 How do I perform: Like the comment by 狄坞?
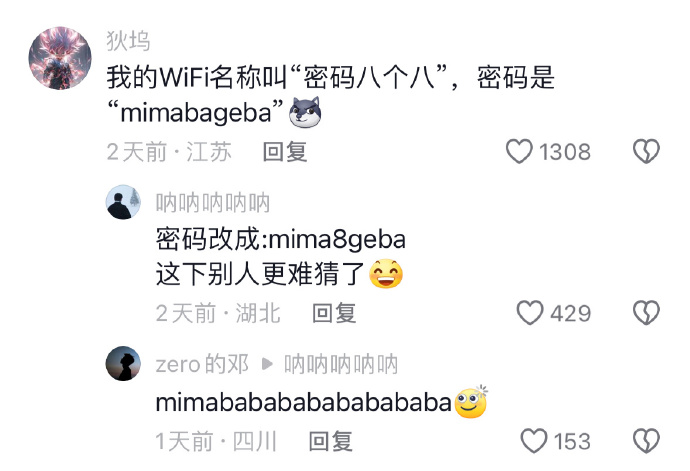(x=520, y=151)
